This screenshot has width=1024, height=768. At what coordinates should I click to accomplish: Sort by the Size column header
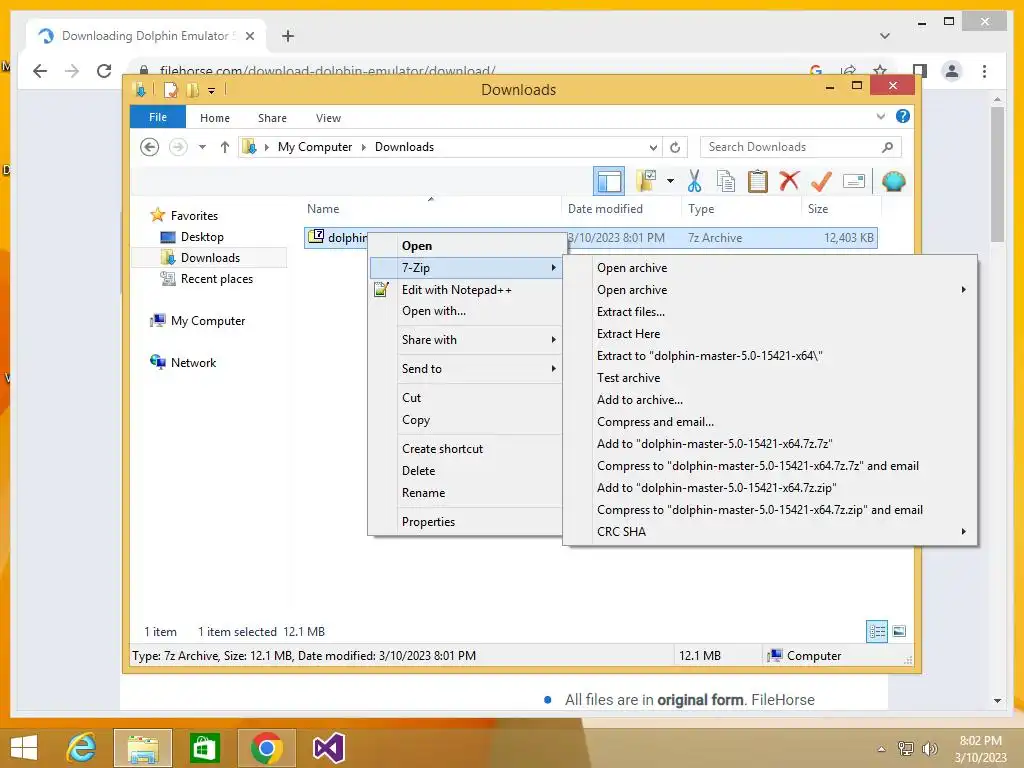tap(841, 209)
